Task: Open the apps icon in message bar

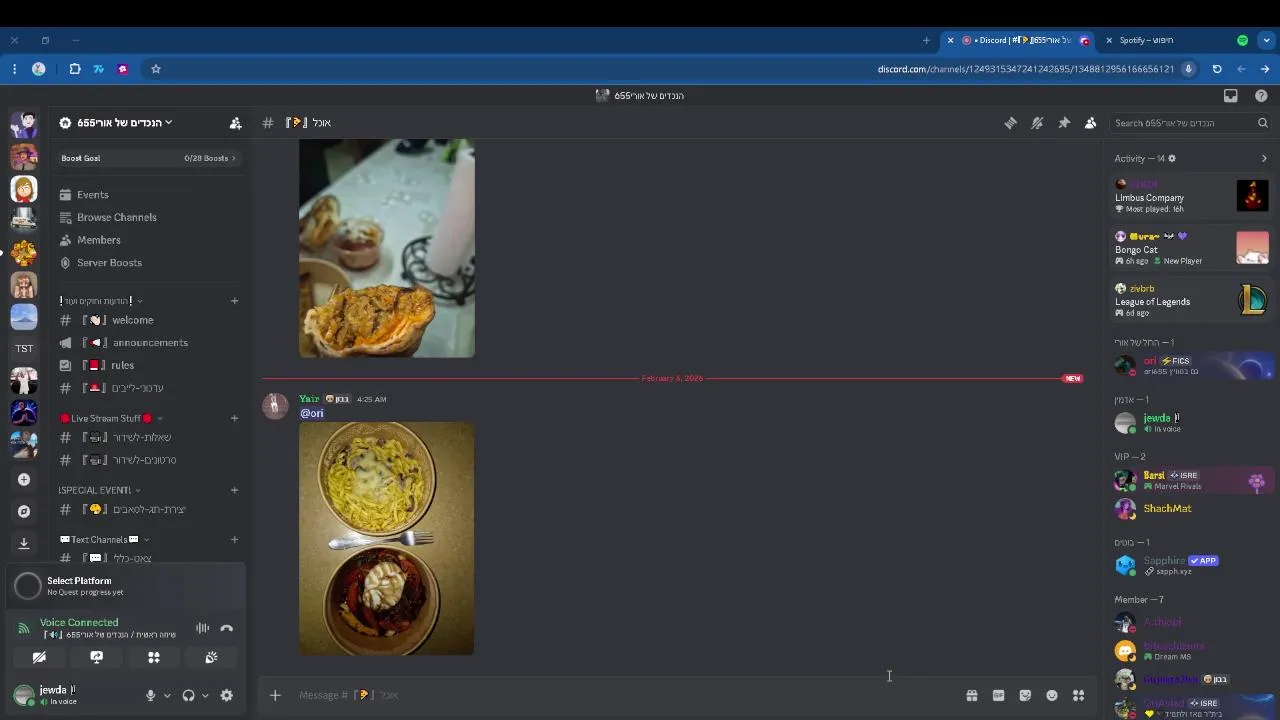Action: pos(1078,695)
